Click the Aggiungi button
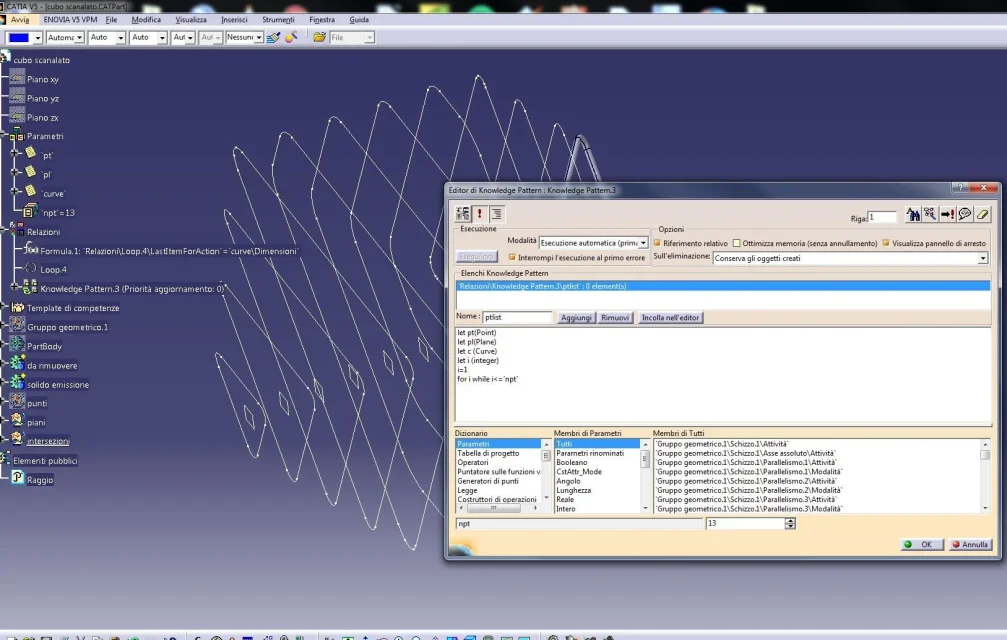This screenshot has width=1007, height=640. click(576, 318)
